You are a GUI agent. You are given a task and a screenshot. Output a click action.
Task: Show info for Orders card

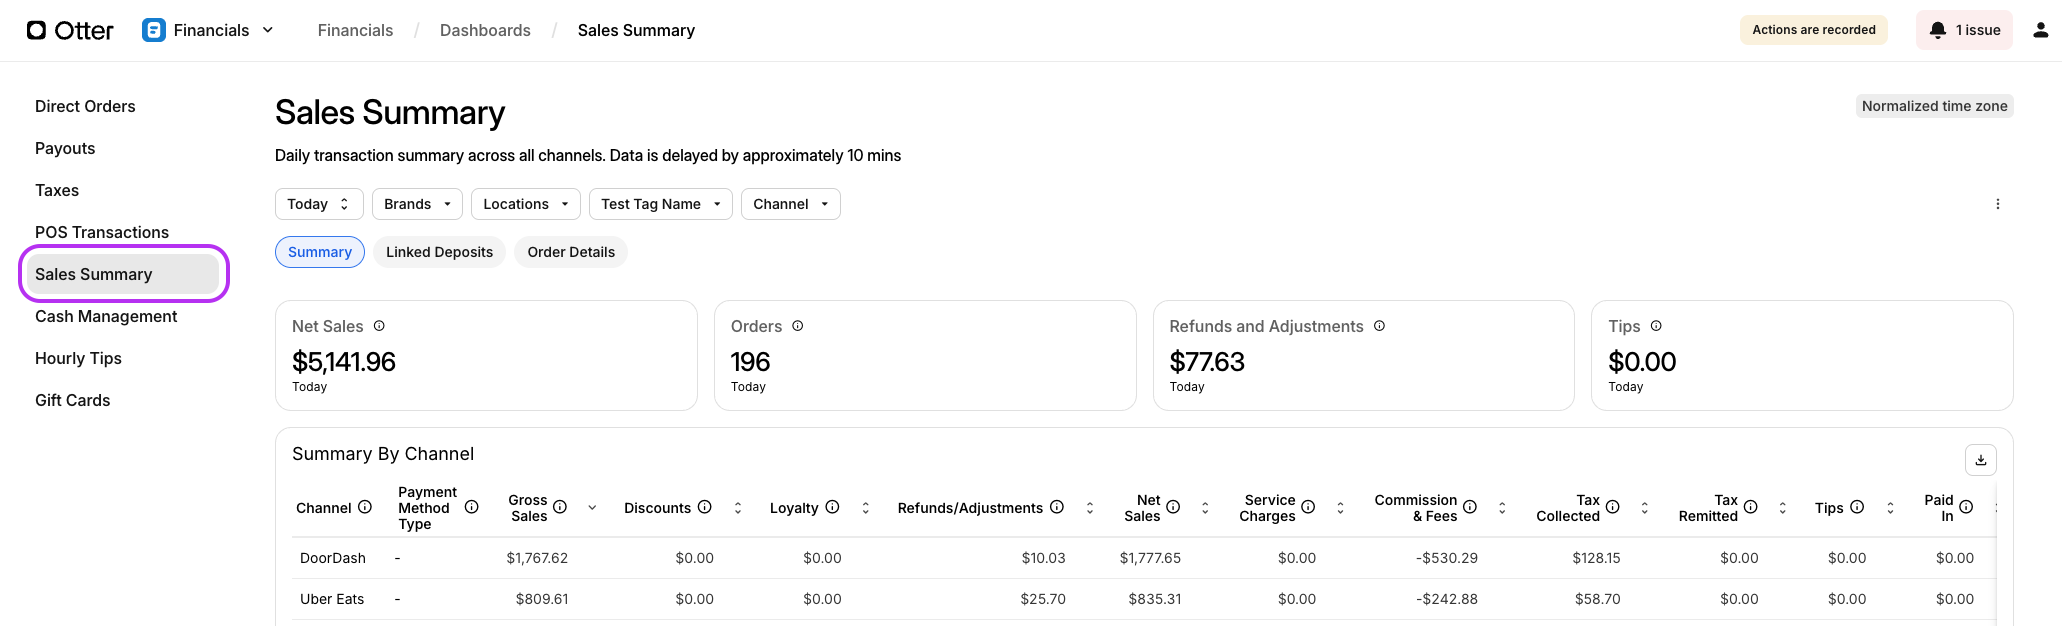(798, 326)
